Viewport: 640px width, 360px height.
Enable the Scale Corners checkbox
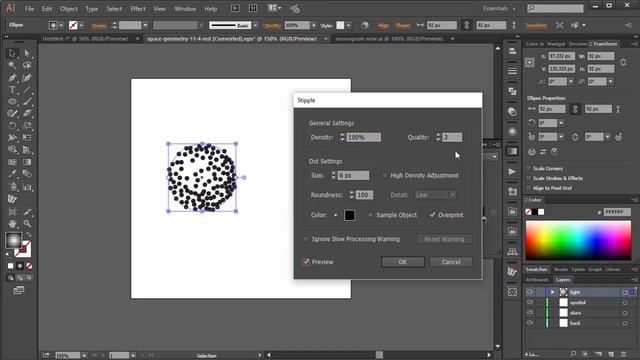point(529,169)
